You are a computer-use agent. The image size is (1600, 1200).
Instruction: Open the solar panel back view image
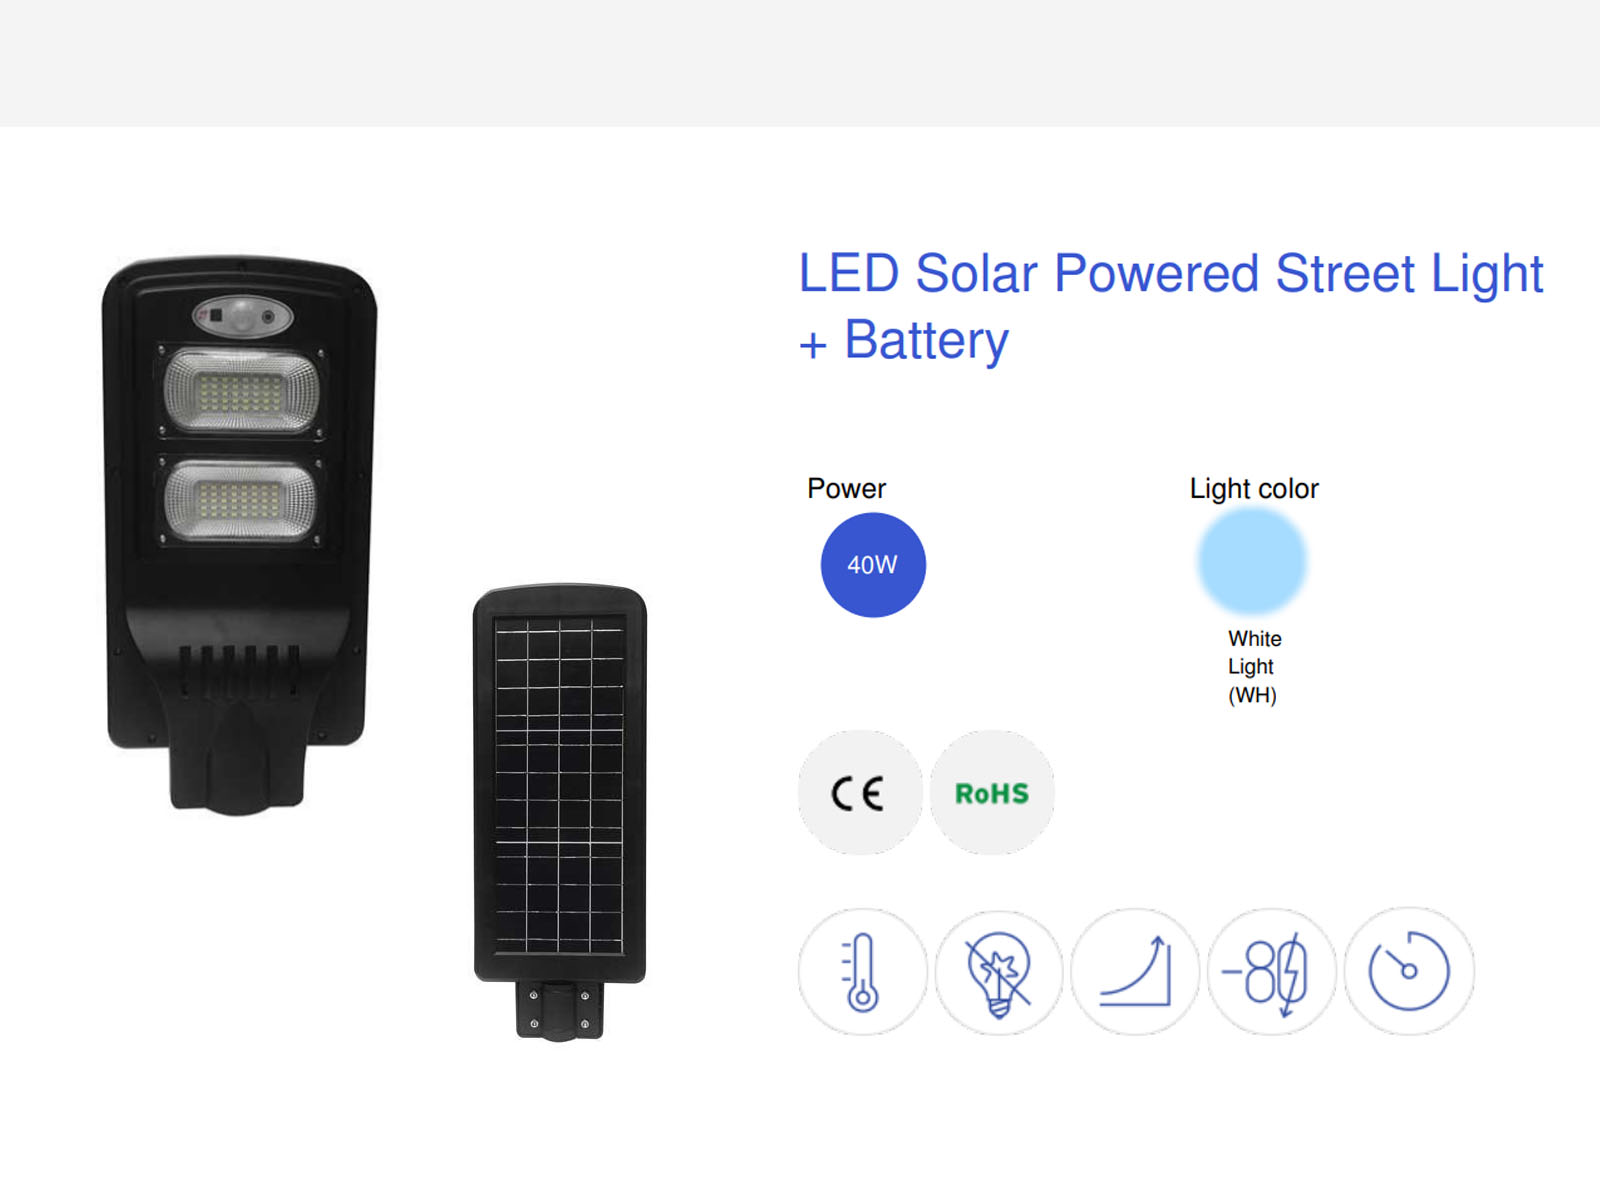[x=560, y=812]
